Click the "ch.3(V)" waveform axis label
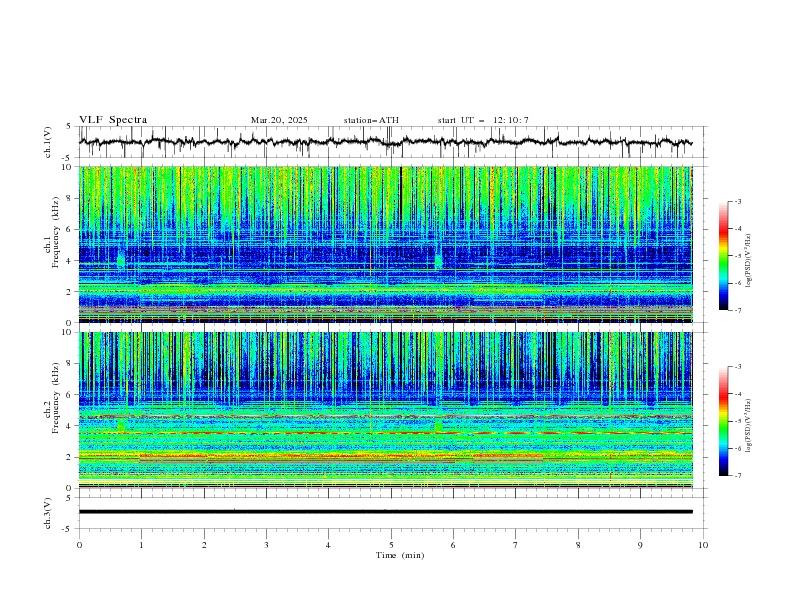Viewport: 792px width, 612px height. (48, 513)
